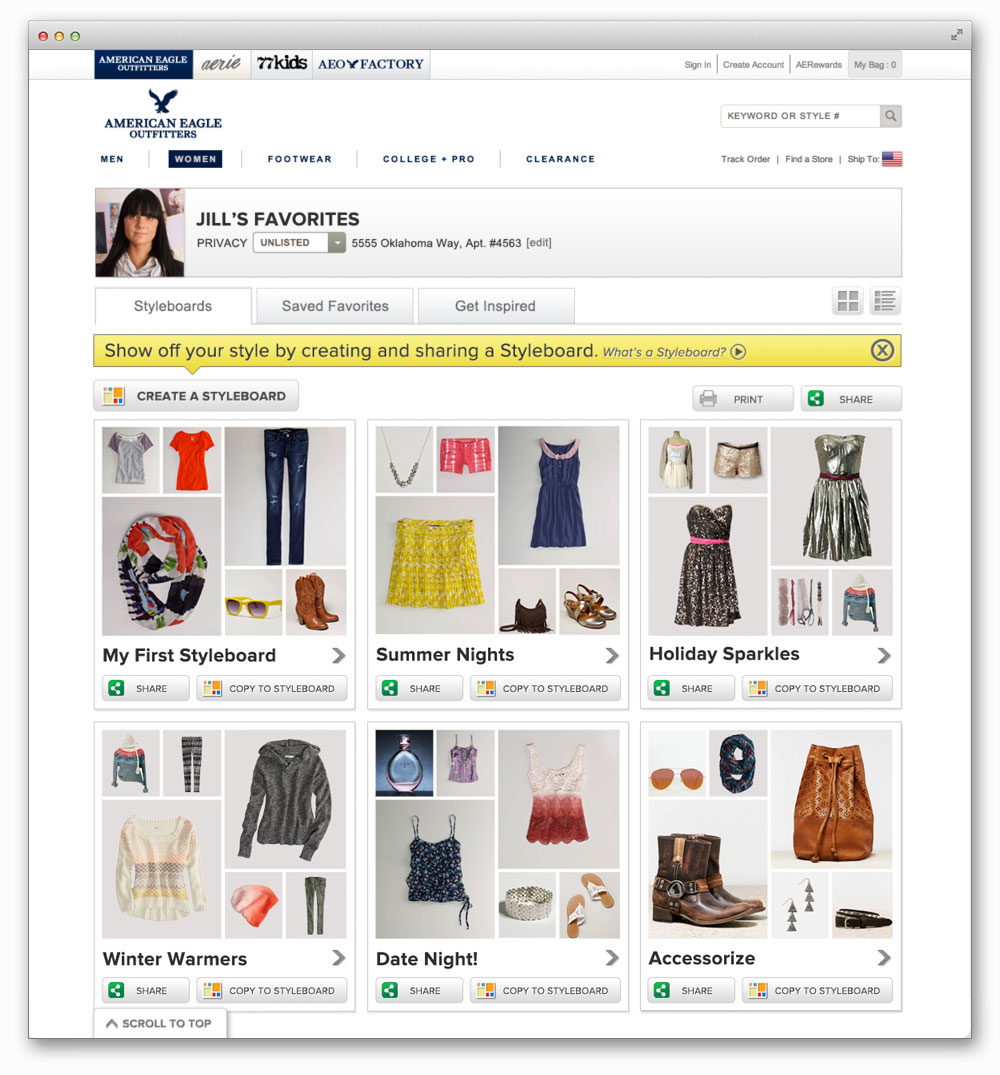
Task: Expand Holiday Sparkles styleboard arrow
Action: (x=884, y=655)
